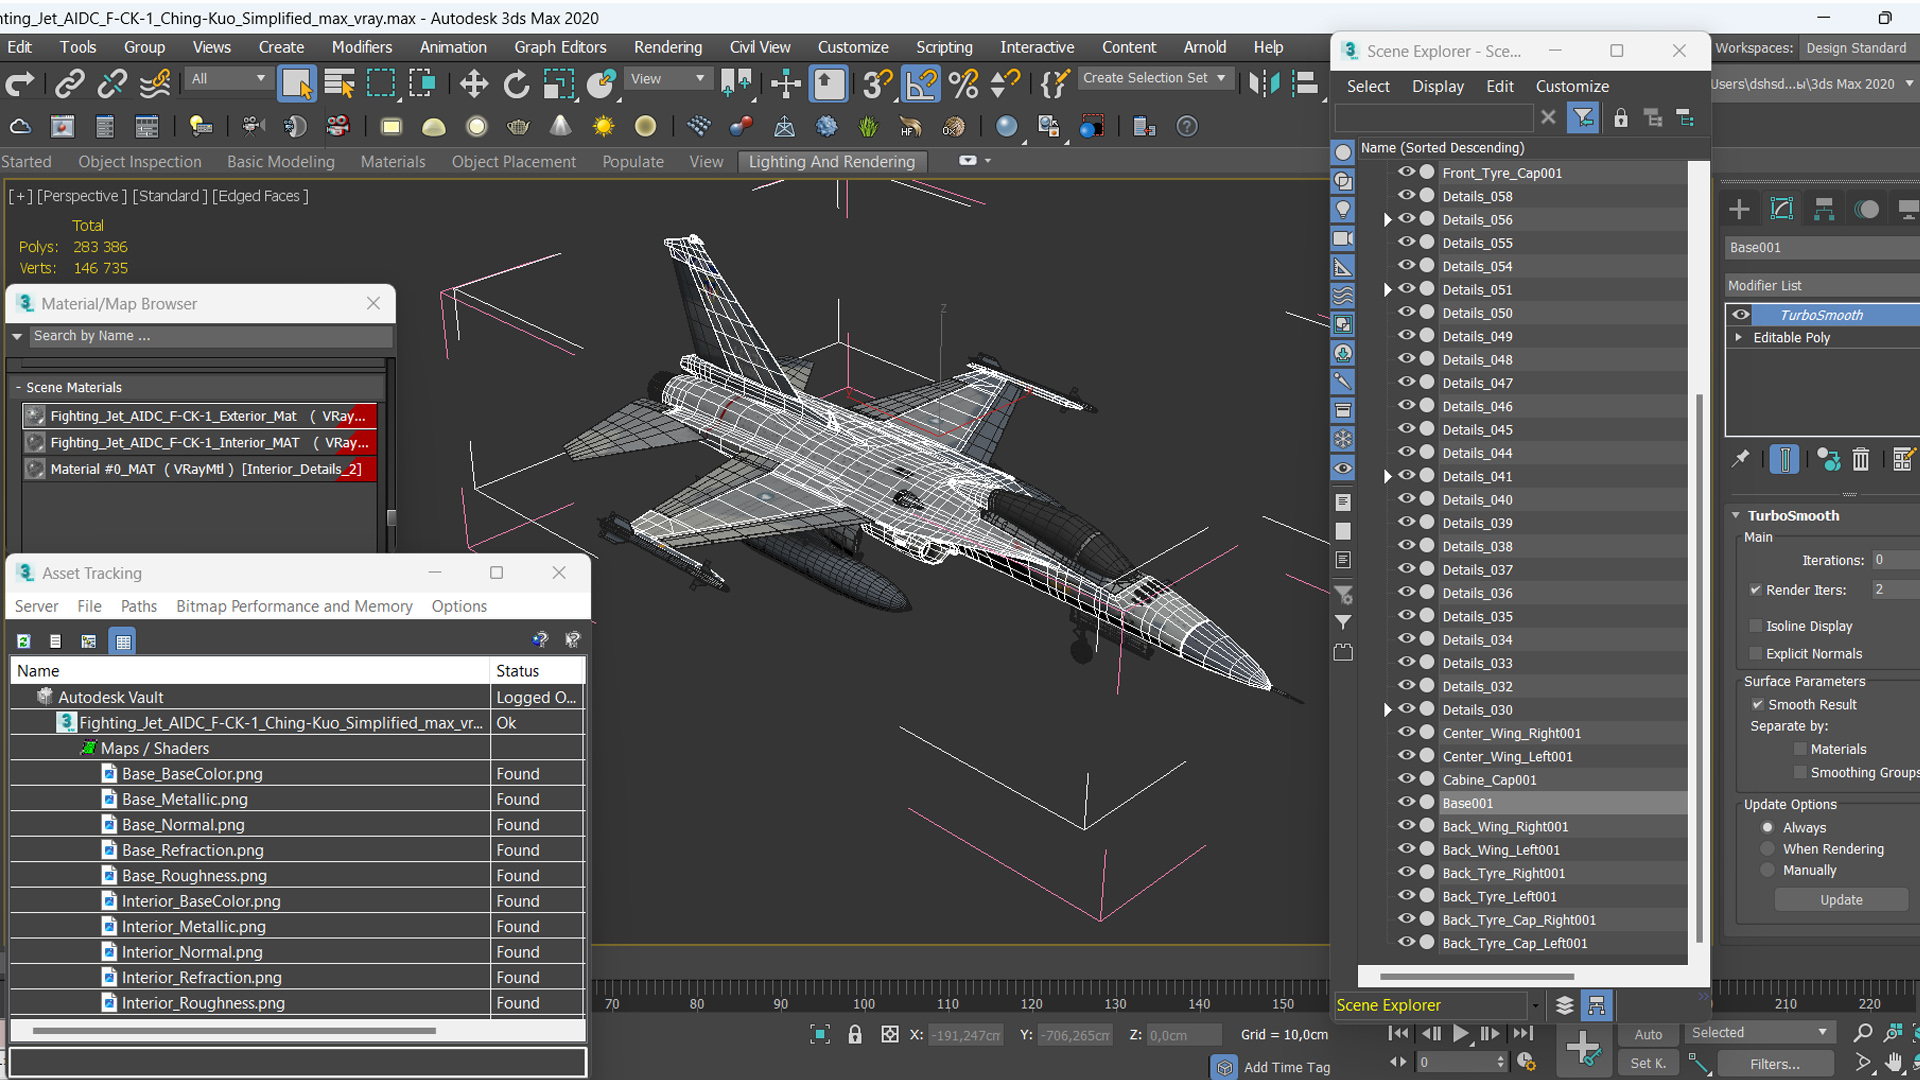Viewport: 1920px width, 1080px height.
Task: Toggle the Angle Snap tool
Action: (920, 84)
